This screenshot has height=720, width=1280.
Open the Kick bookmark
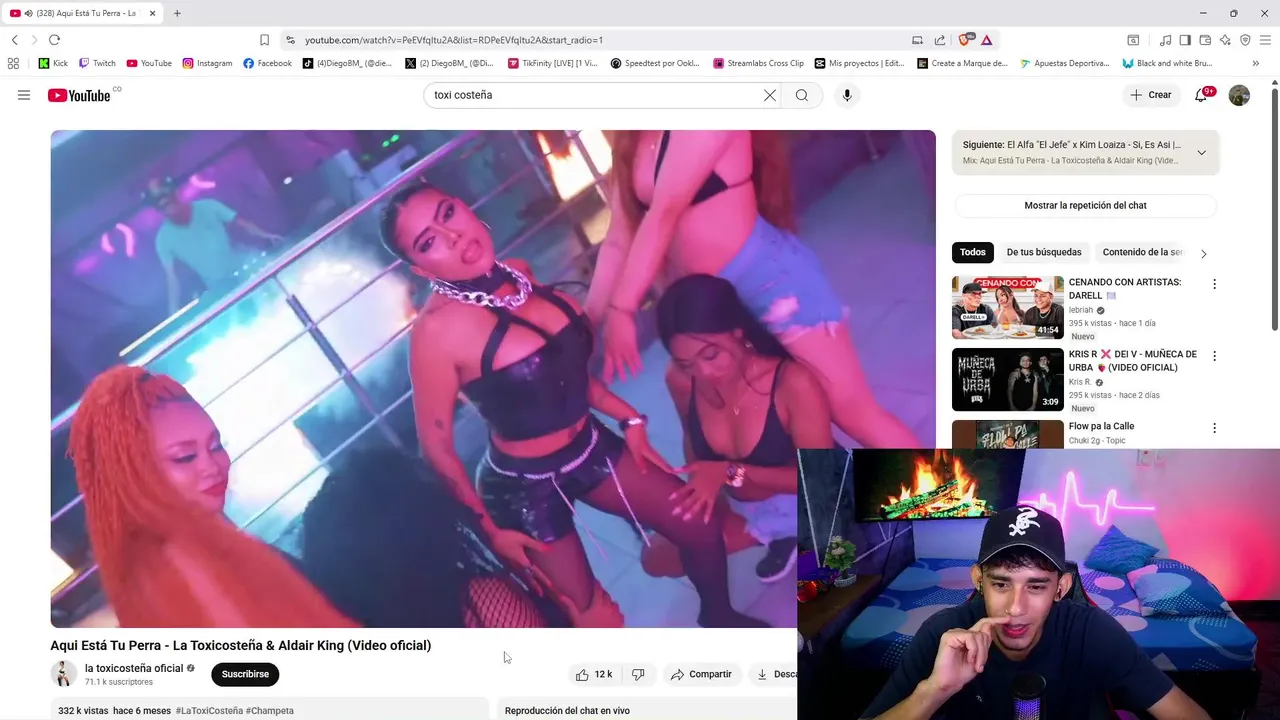53,63
